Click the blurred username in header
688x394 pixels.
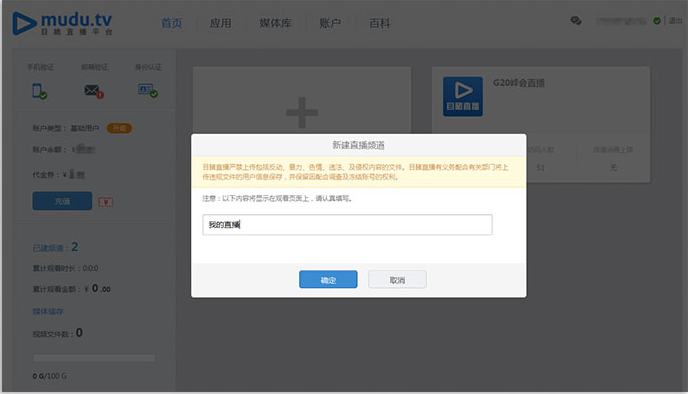click(x=620, y=21)
